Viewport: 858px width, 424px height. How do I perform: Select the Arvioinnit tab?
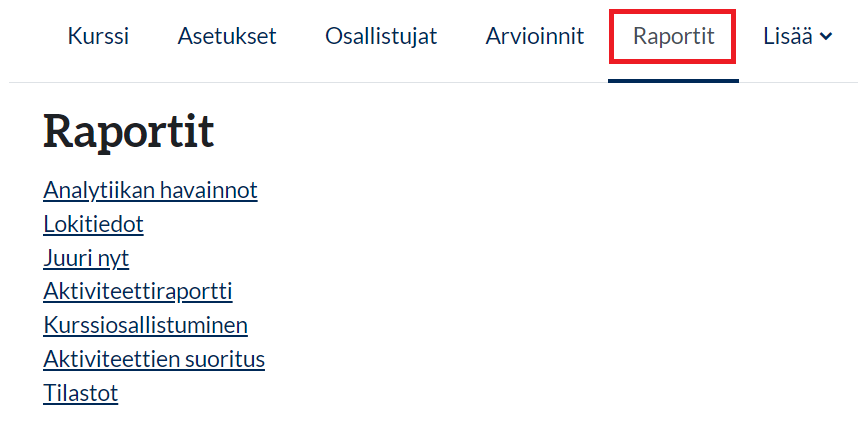[x=535, y=37]
